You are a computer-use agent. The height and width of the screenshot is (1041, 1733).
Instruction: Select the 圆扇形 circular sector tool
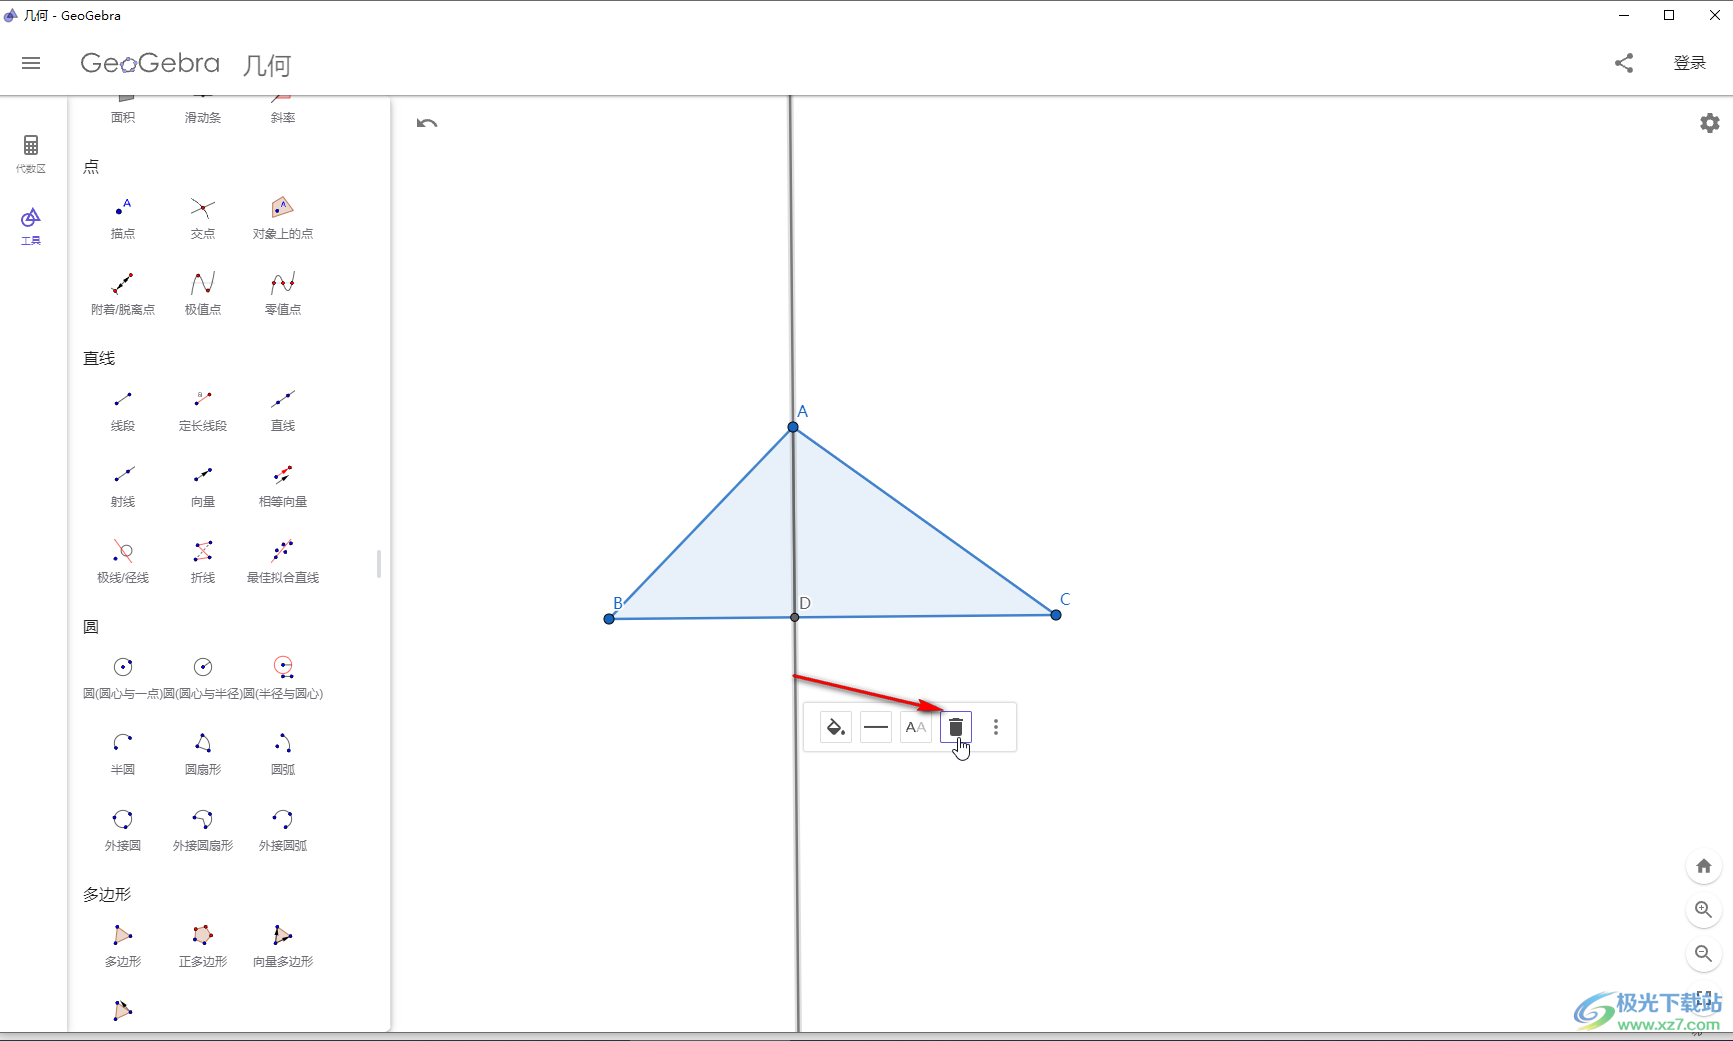(x=203, y=753)
